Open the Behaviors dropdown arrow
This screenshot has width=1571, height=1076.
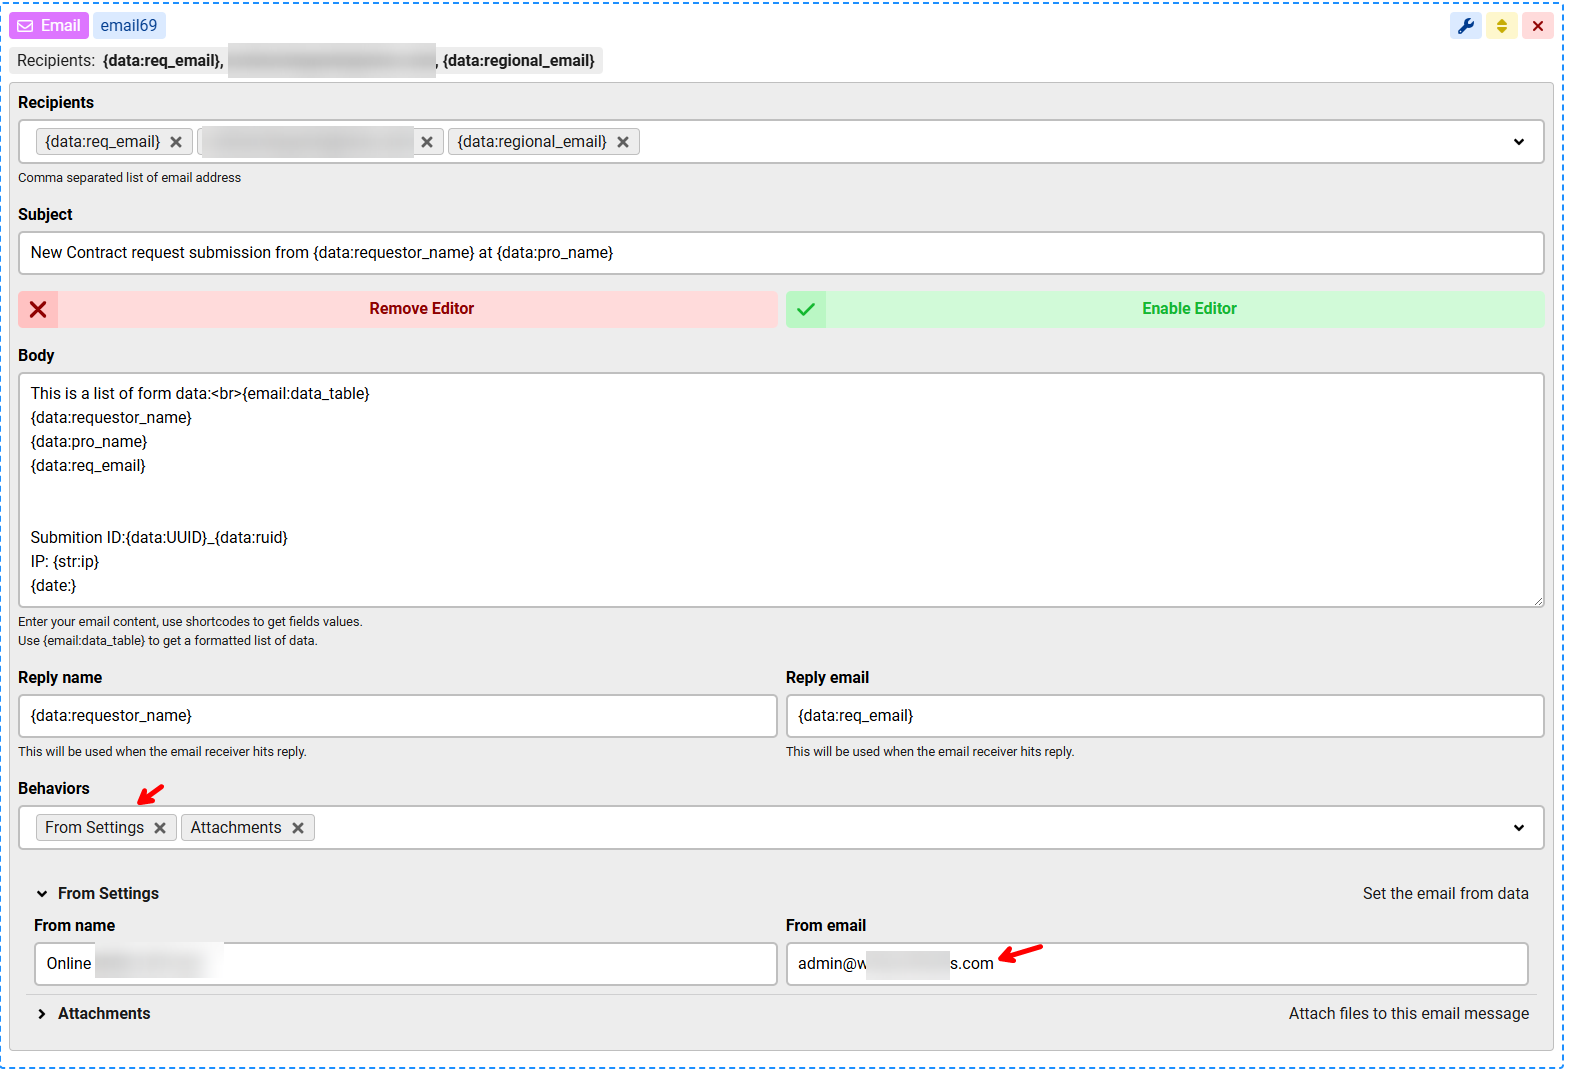(1519, 828)
